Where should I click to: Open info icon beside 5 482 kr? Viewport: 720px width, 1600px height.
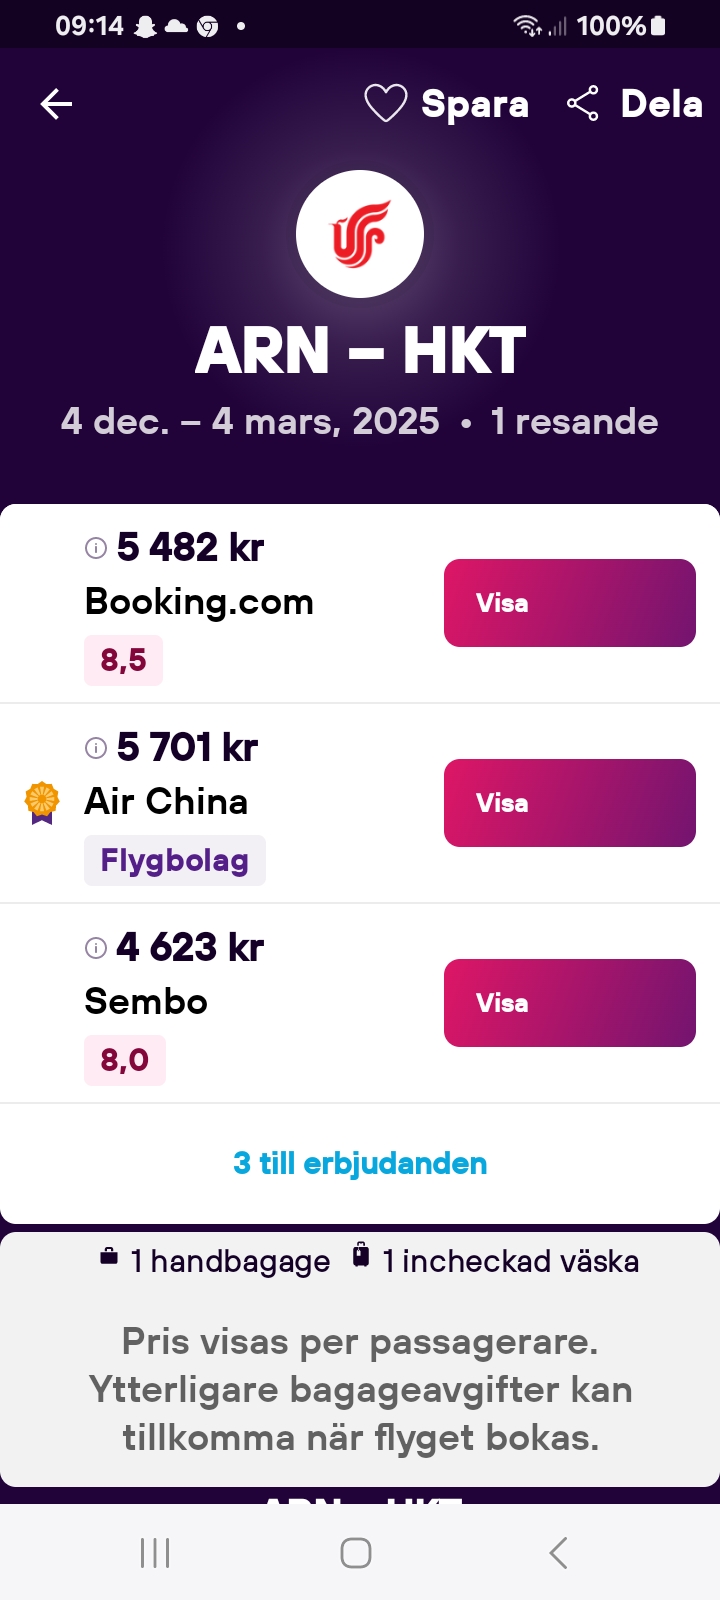point(96,547)
